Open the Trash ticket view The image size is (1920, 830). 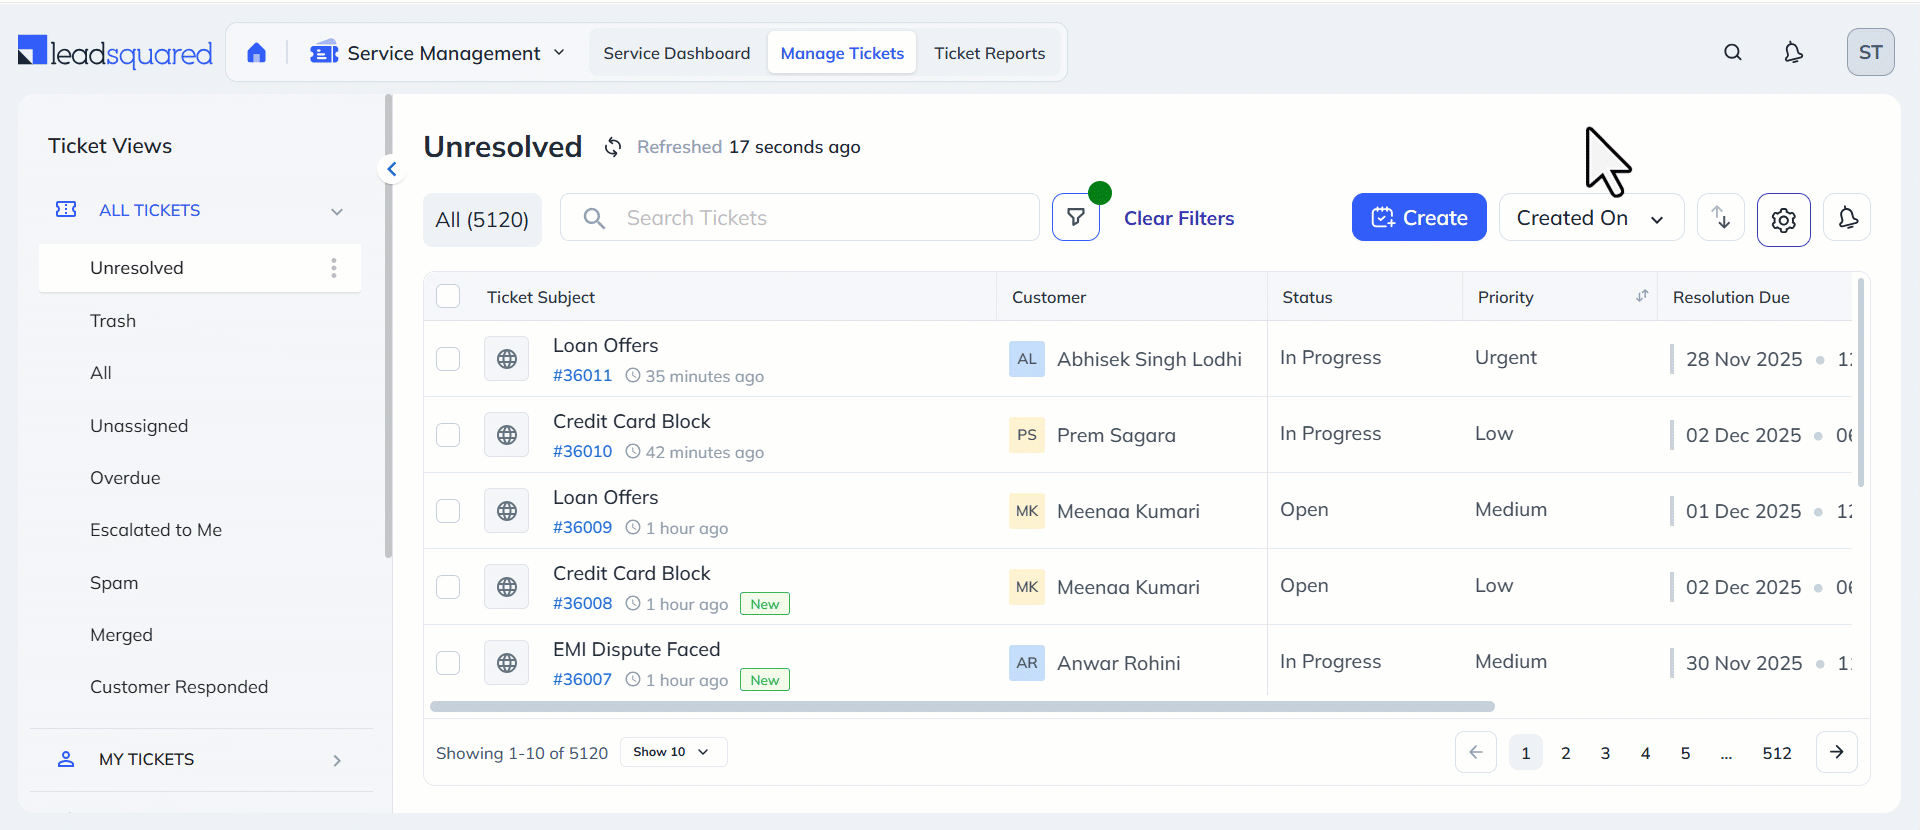(x=113, y=321)
